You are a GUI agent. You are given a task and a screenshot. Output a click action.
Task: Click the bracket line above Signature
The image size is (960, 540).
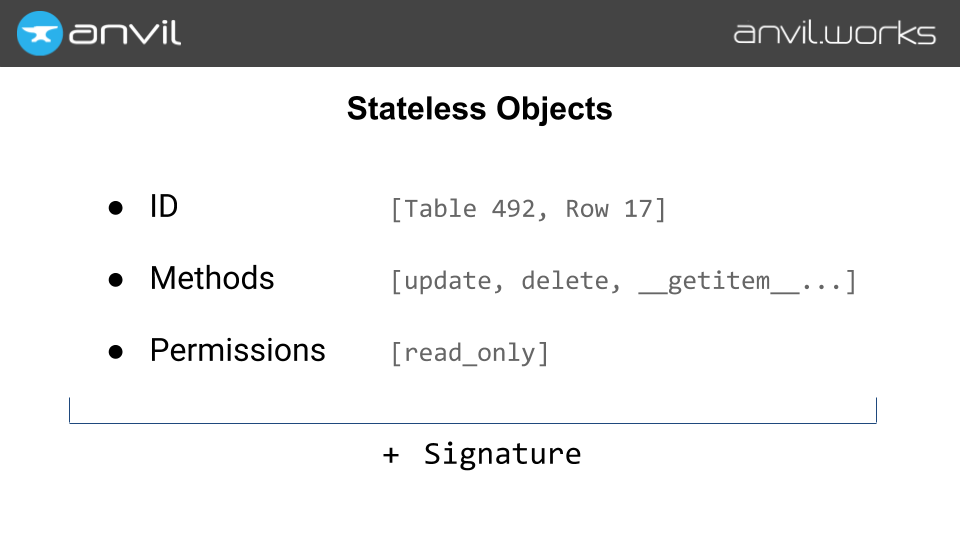point(472,422)
